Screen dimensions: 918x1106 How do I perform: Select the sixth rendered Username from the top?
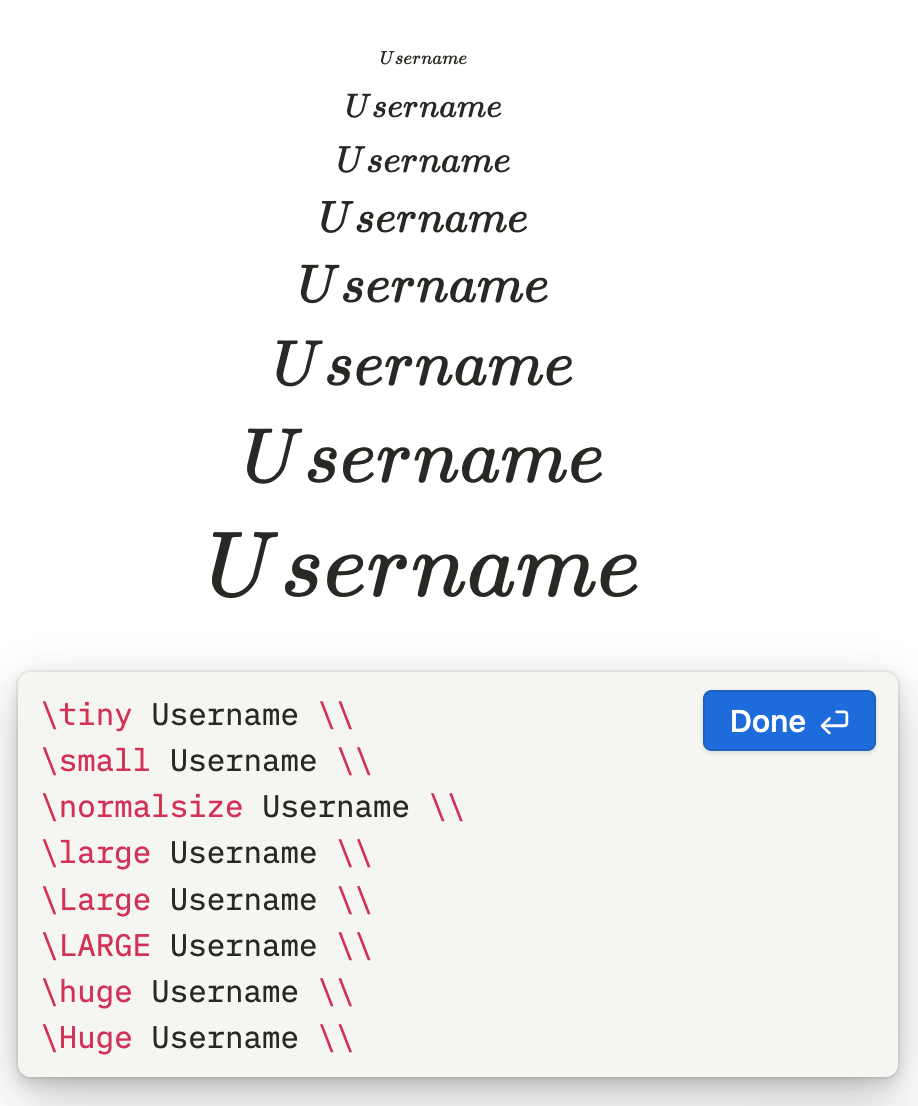[423, 363]
